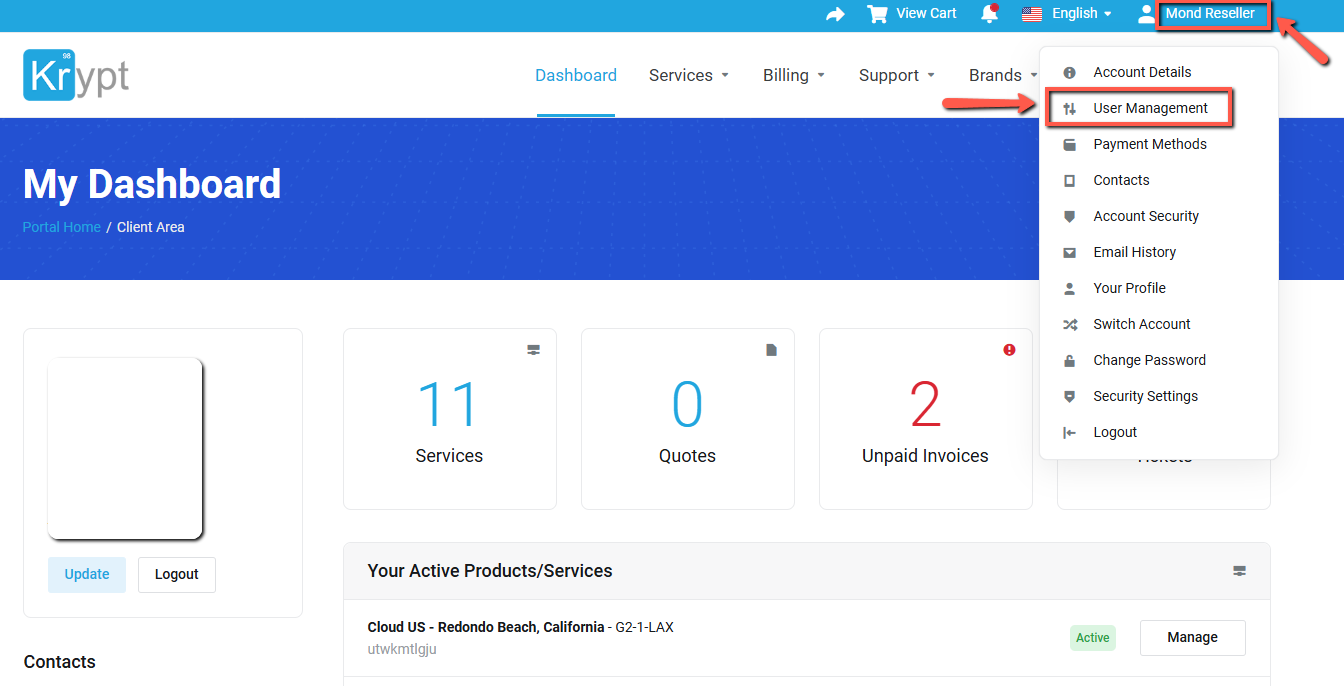Image resolution: width=1344 pixels, height=686 pixels.
Task: Click the profile picture placeholder
Action: coord(125,448)
